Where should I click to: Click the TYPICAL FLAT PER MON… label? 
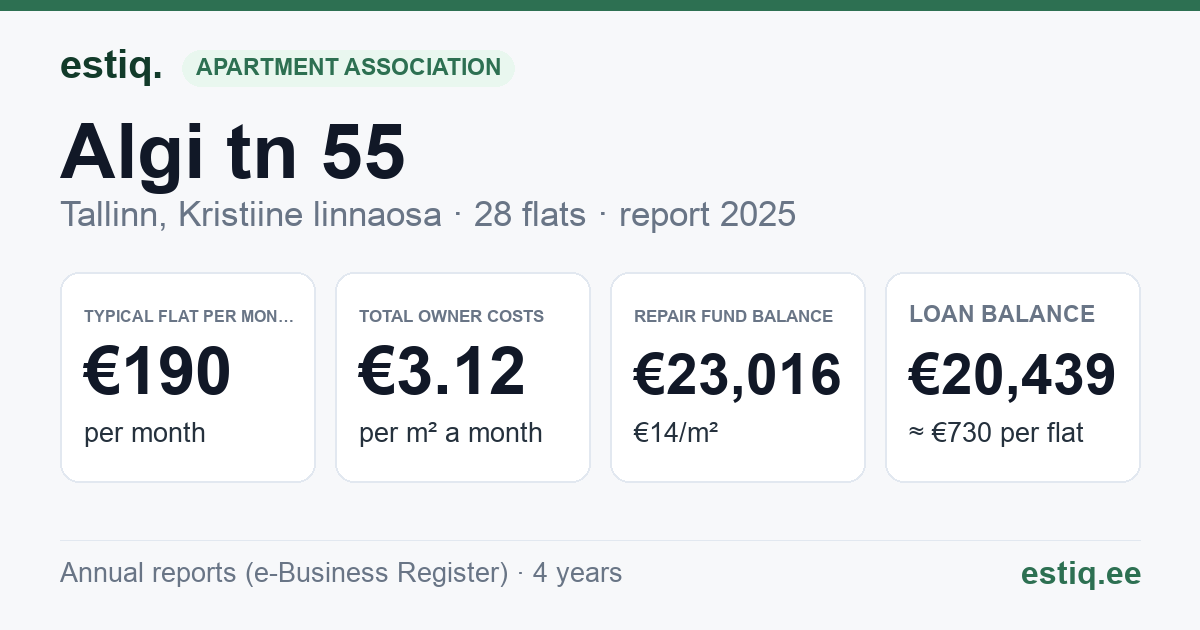(189, 316)
